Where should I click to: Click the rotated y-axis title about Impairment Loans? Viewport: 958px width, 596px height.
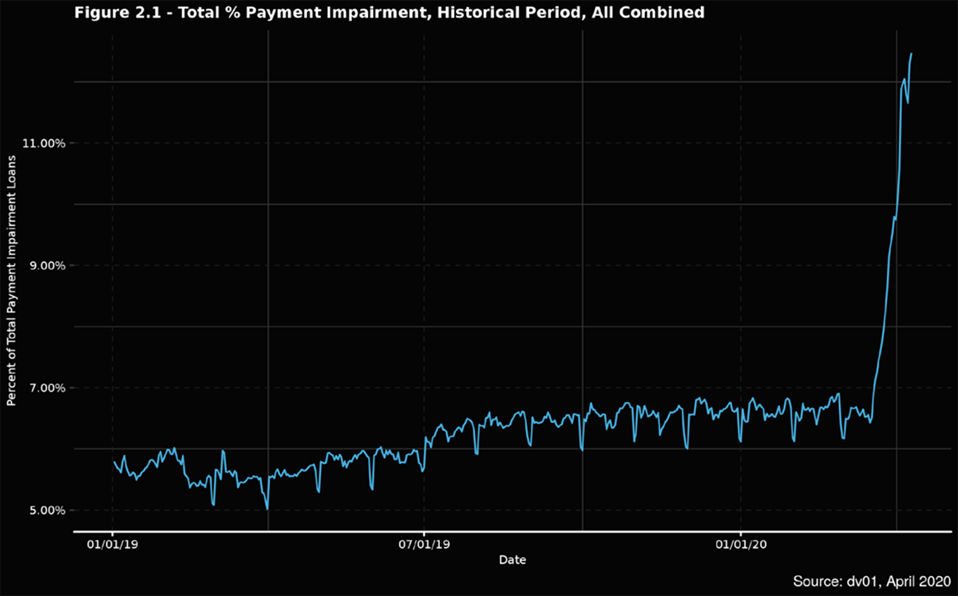click(x=12, y=302)
